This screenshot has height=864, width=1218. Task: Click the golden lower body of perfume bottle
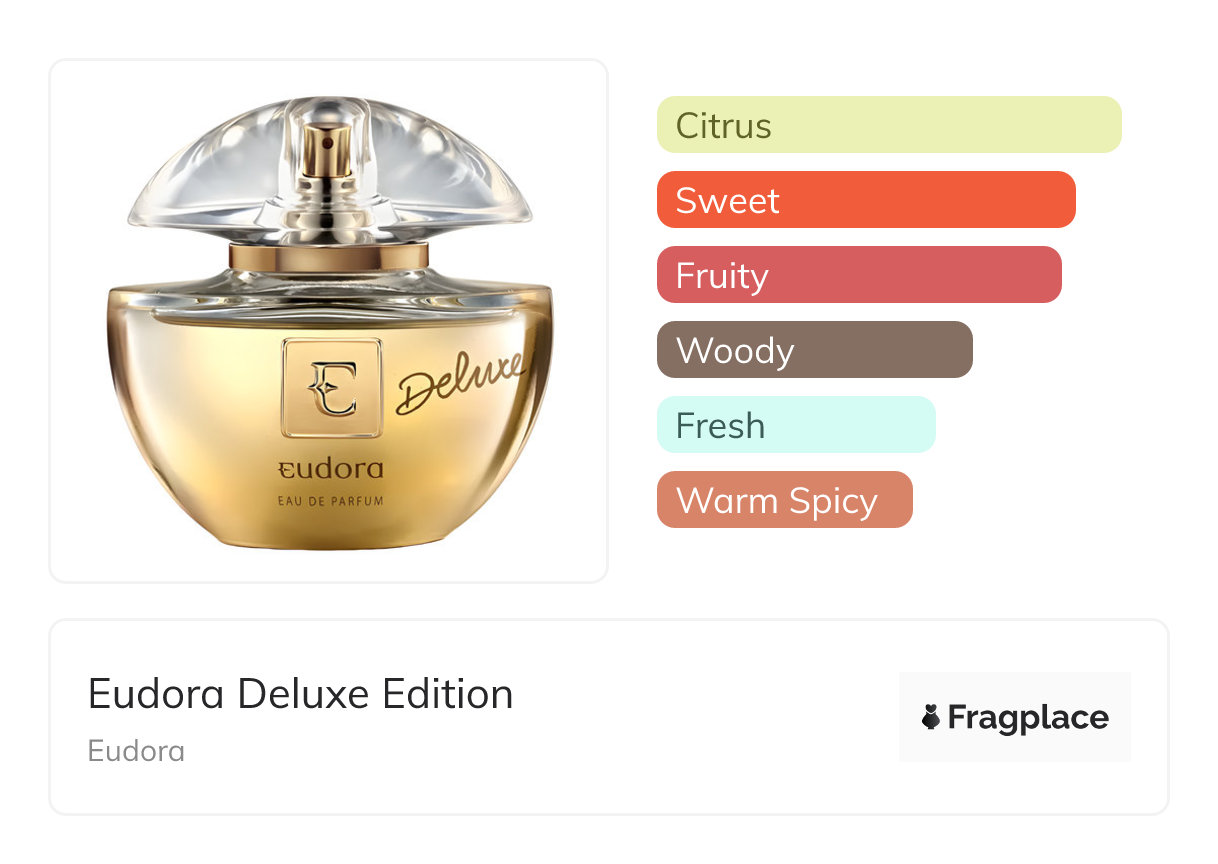coord(200,420)
